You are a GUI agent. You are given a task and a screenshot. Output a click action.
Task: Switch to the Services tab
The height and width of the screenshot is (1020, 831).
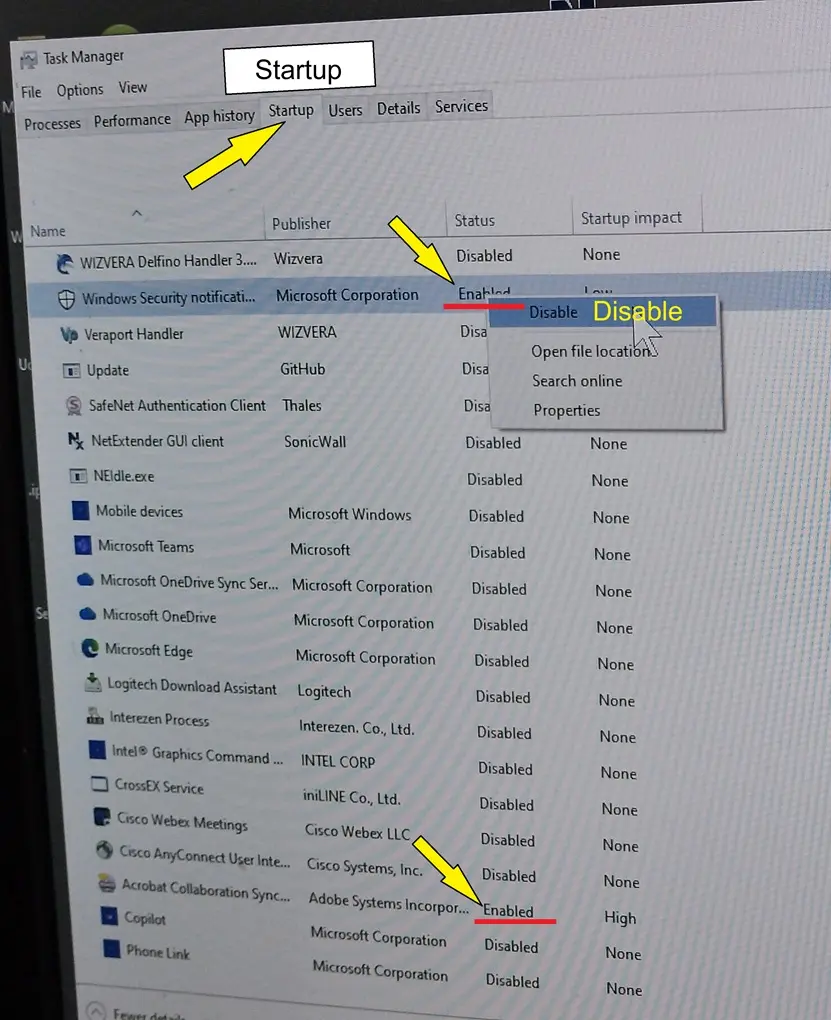[461, 106]
